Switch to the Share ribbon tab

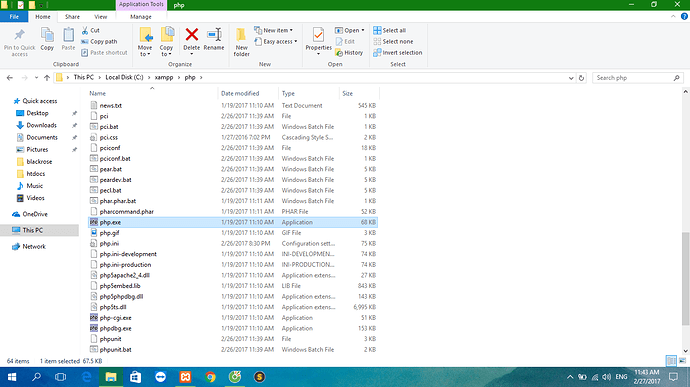point(72,17)
